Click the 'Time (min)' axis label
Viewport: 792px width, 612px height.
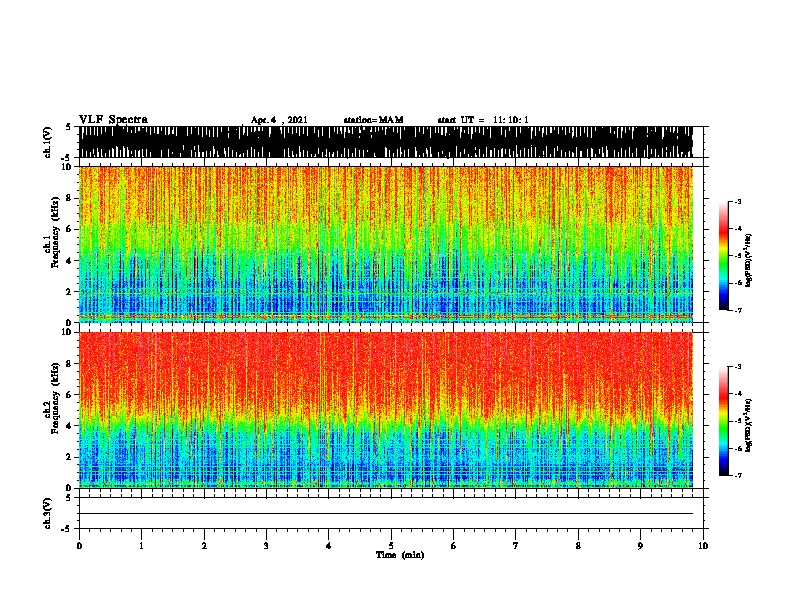click(x=400, y=555)
